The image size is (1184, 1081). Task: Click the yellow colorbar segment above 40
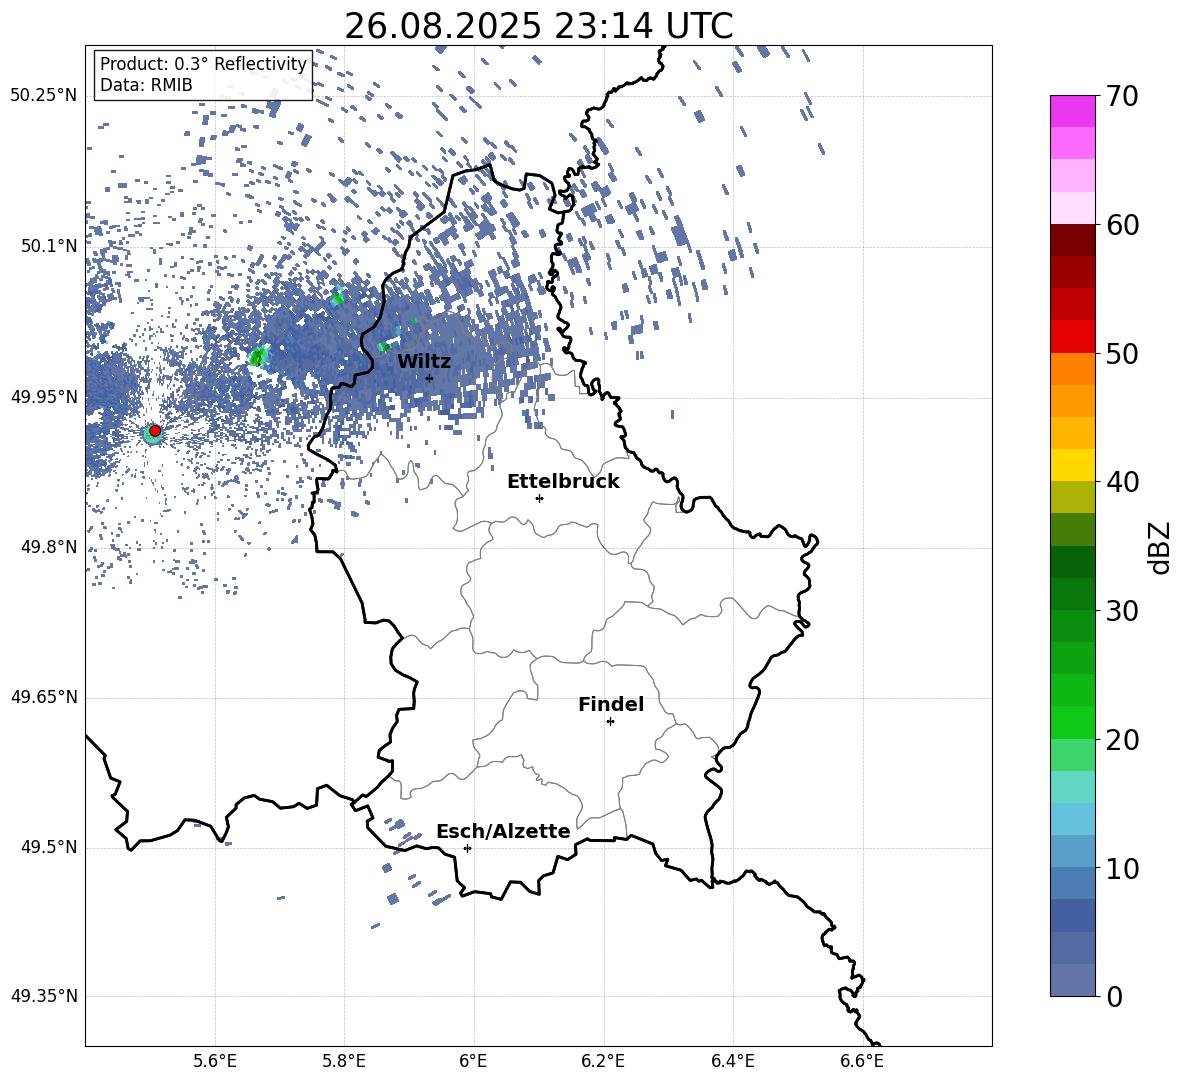pyautogui.click(x=1072, y=466)
